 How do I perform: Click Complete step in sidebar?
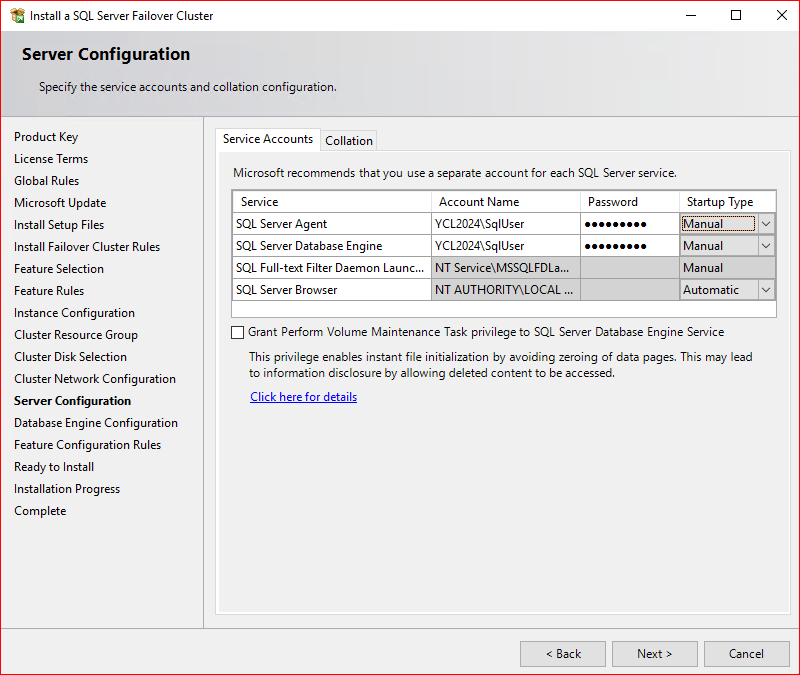(40, 511)
